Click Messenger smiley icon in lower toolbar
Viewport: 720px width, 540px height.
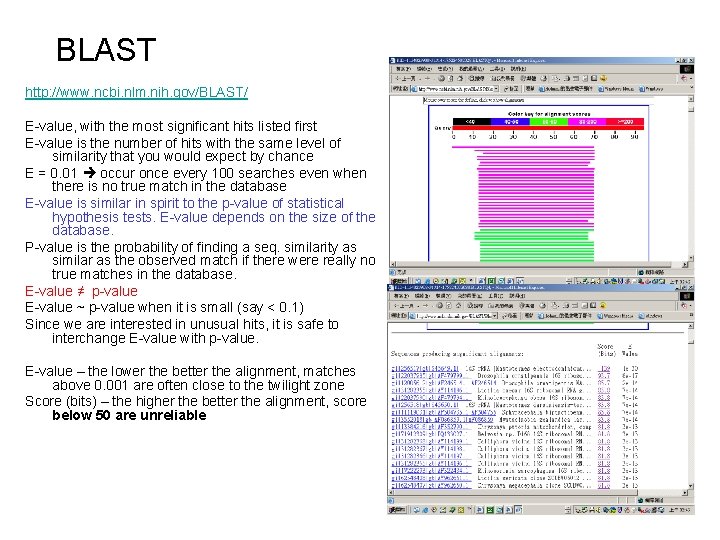[x=603, y=305]
